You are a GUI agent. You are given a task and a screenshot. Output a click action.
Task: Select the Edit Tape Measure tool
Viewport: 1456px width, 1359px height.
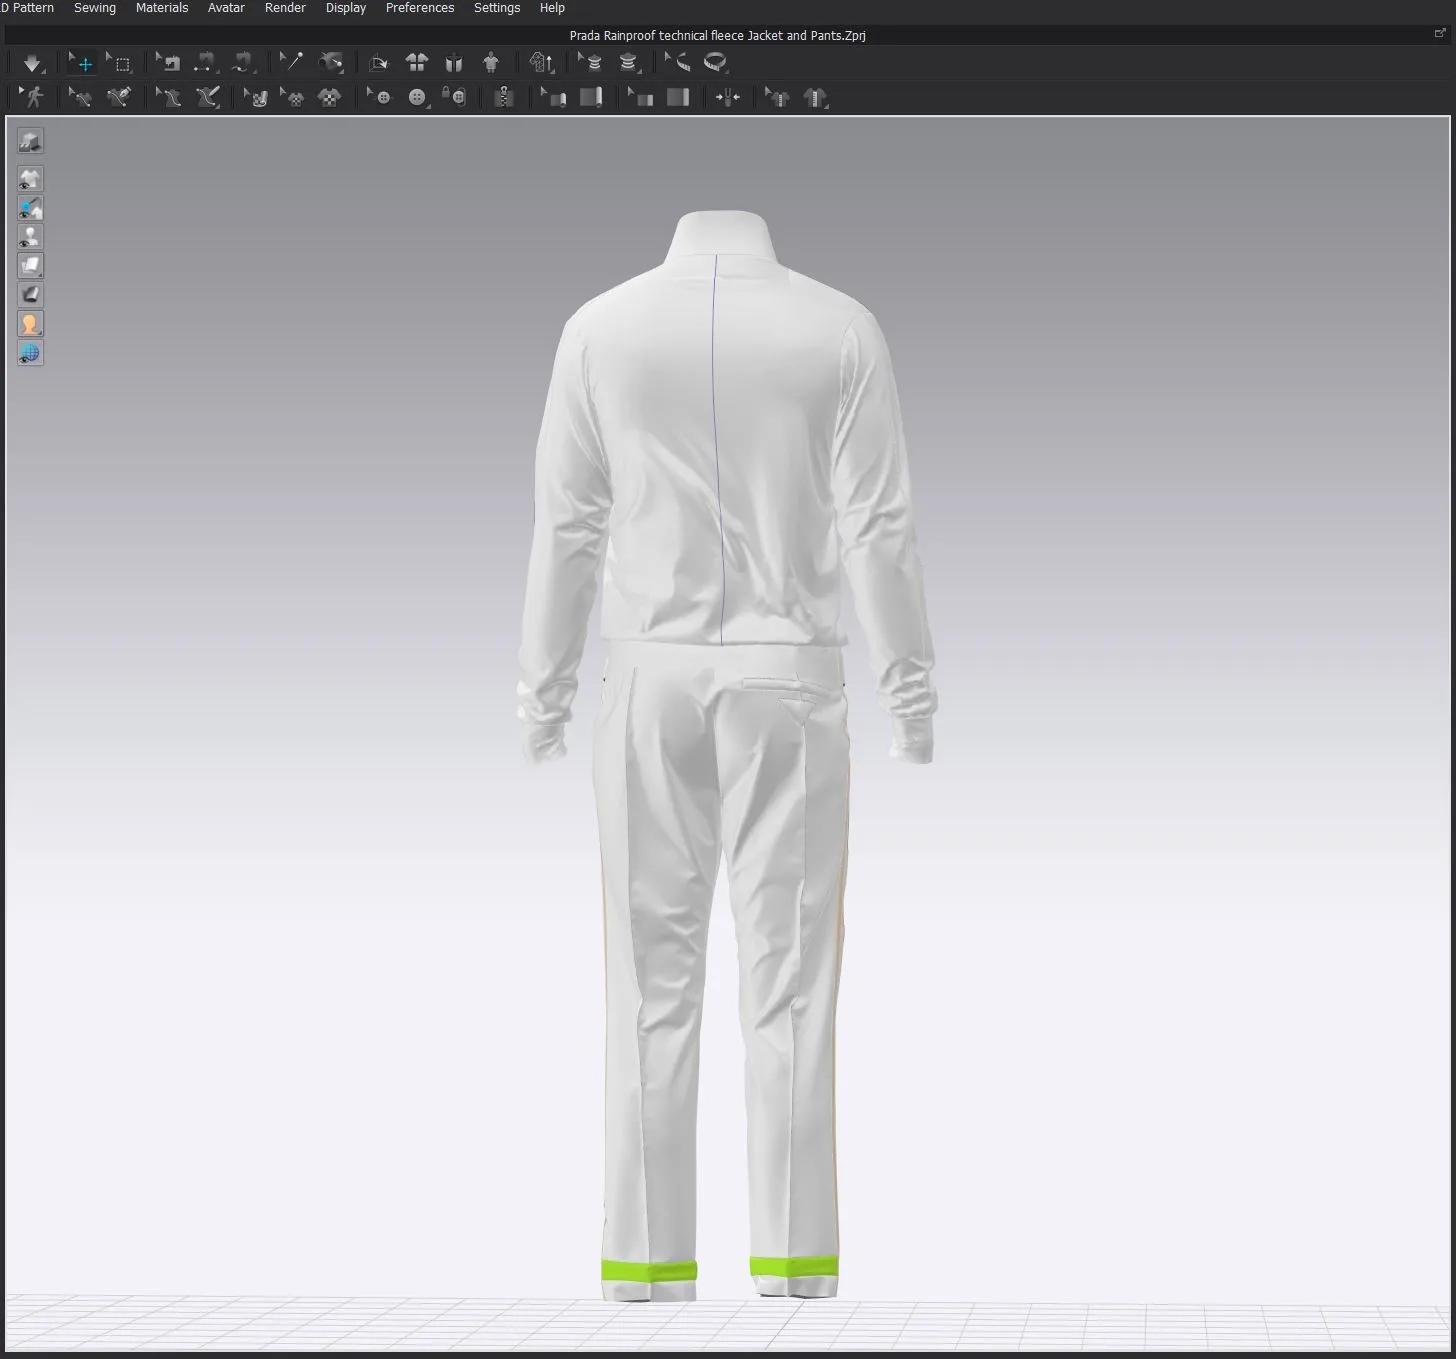[678, 63]
